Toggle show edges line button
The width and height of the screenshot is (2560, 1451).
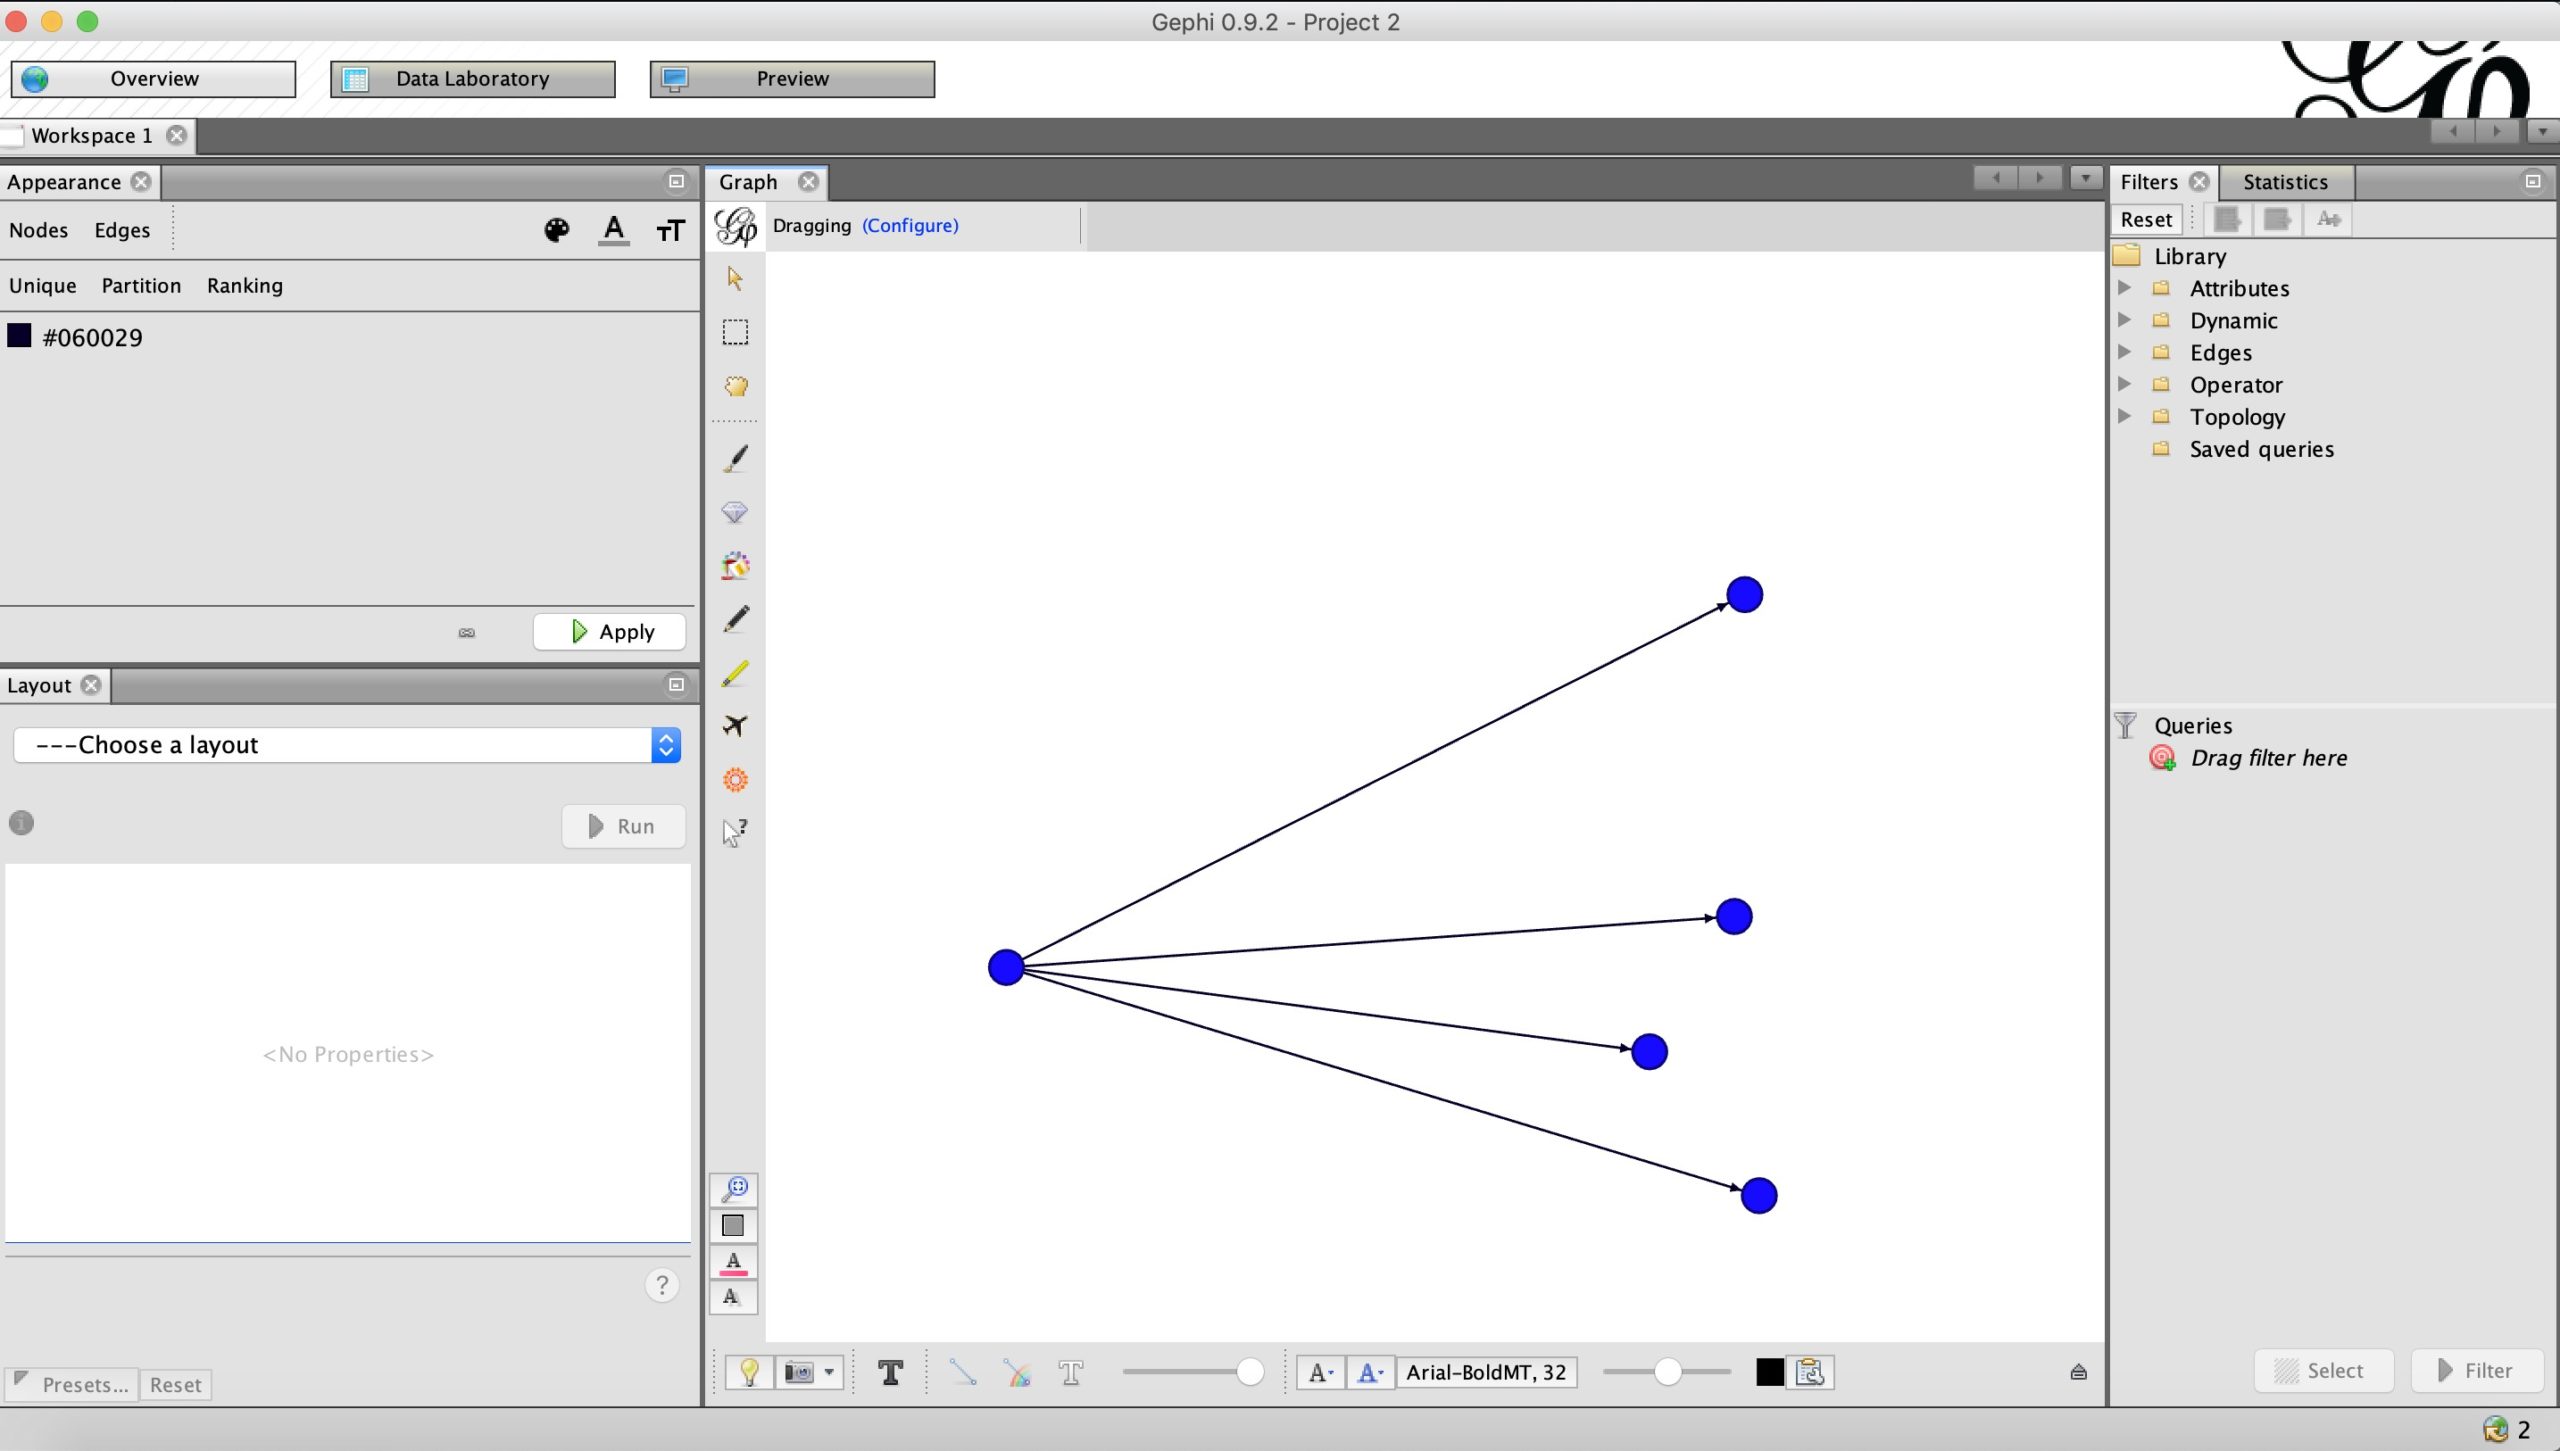pos(963,1372)
